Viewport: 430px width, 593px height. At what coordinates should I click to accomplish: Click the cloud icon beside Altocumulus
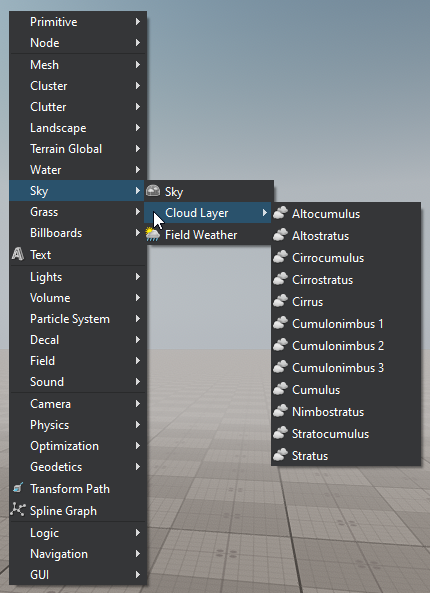pyautogui.click(x=280, y=213)
